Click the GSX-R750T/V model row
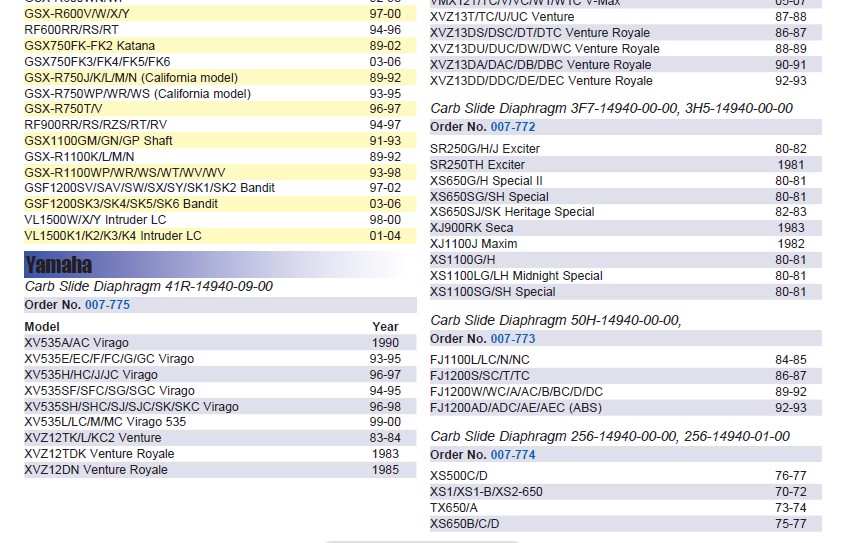The height and width of the screenshot is (543, 843). pos(220,109)
